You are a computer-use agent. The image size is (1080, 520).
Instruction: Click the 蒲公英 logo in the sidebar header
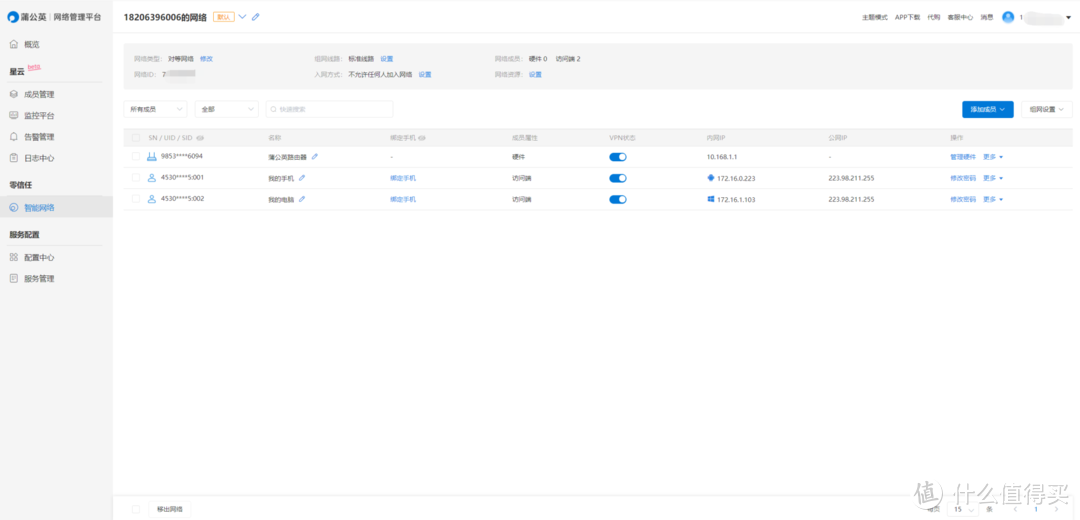tap(13, 17)
